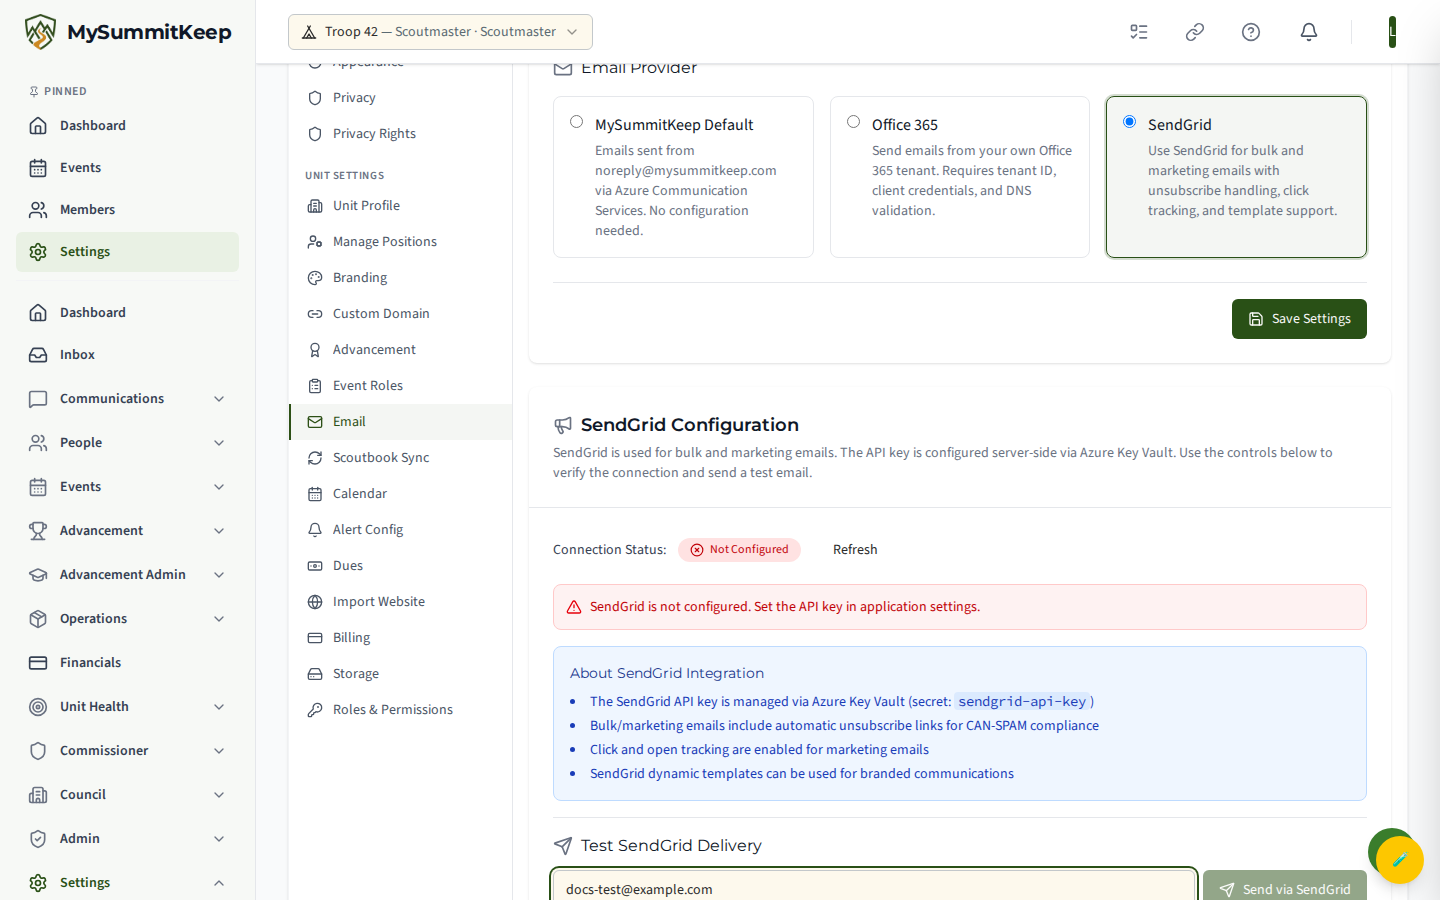Viewport: 1440px width, 900px height.
Task: Open Billing in unit settings
Action: (400, 638)
